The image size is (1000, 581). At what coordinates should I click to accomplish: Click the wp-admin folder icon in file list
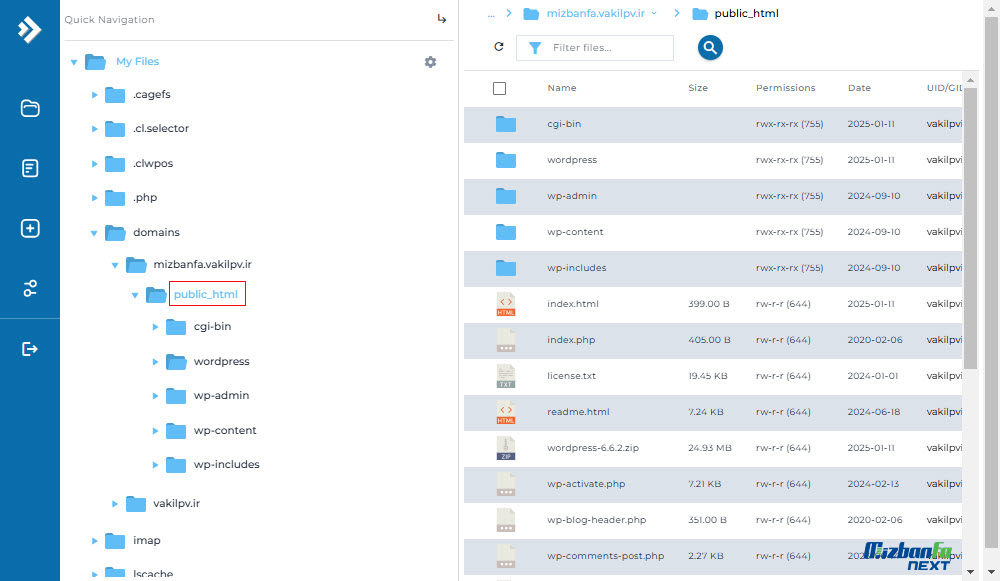[x=506, y=196]
